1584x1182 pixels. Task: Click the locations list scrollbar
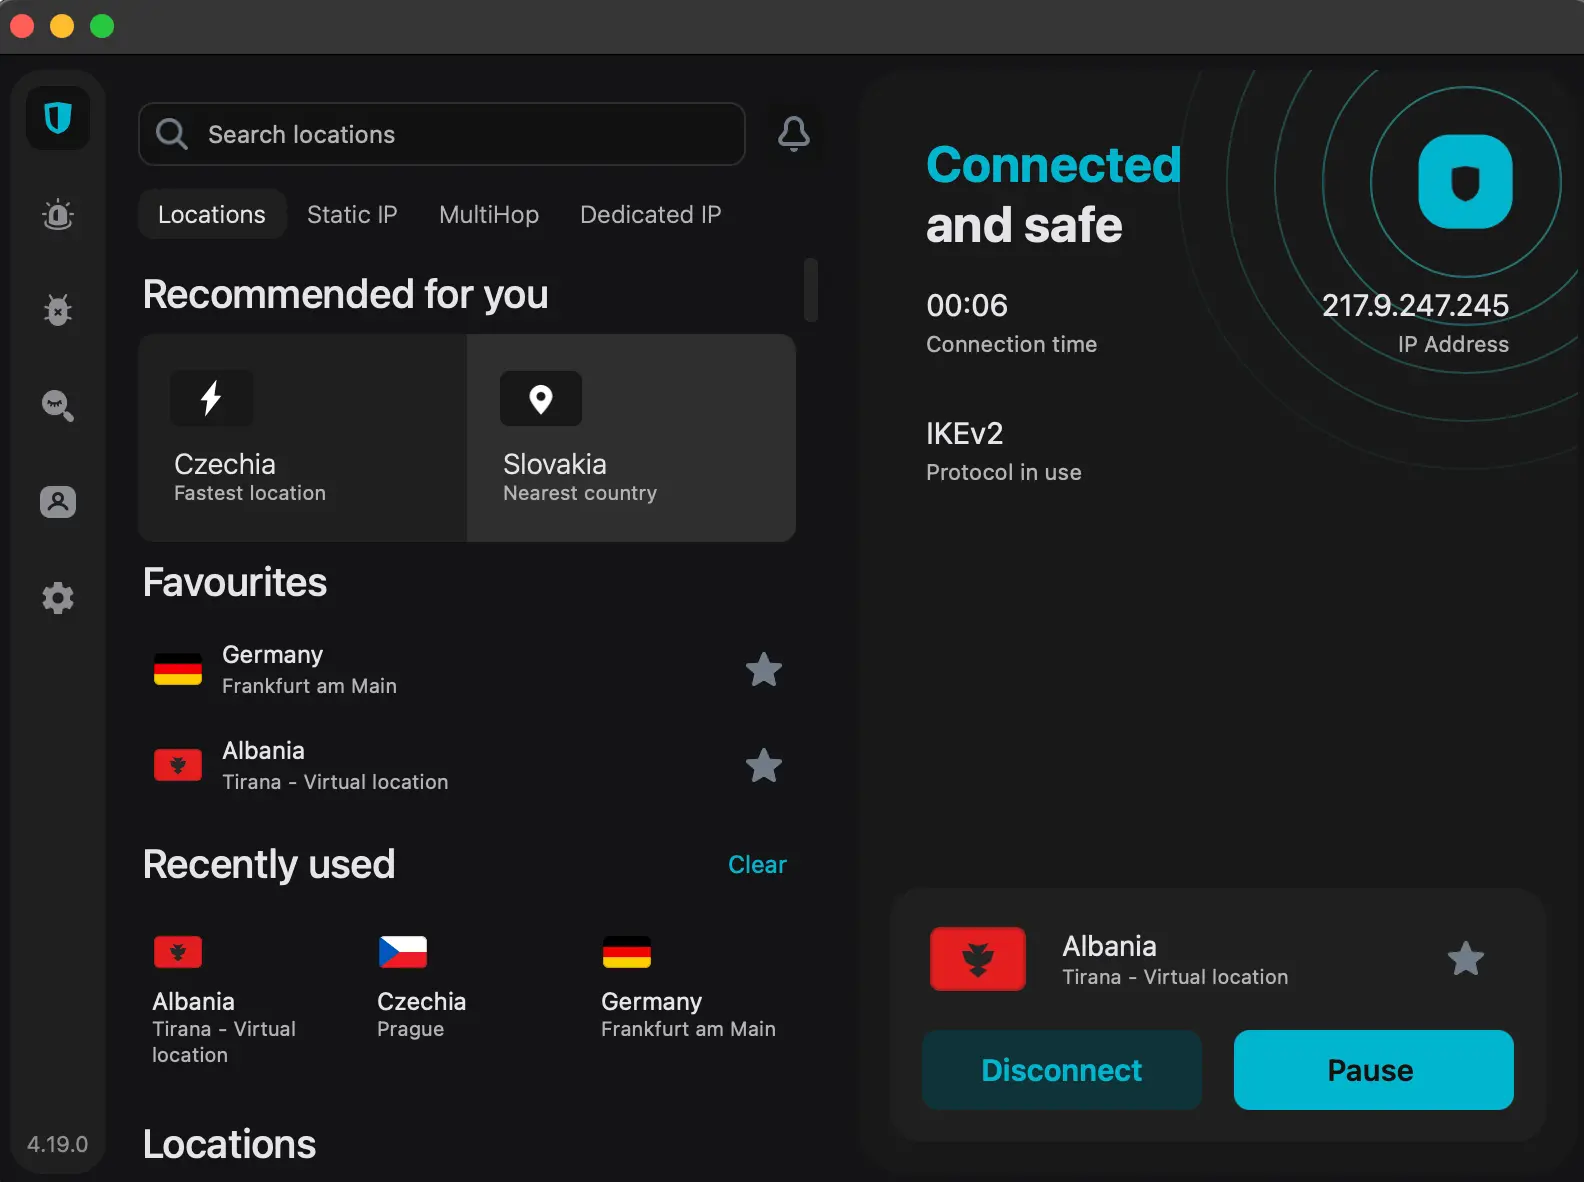[x=811, y=290]
